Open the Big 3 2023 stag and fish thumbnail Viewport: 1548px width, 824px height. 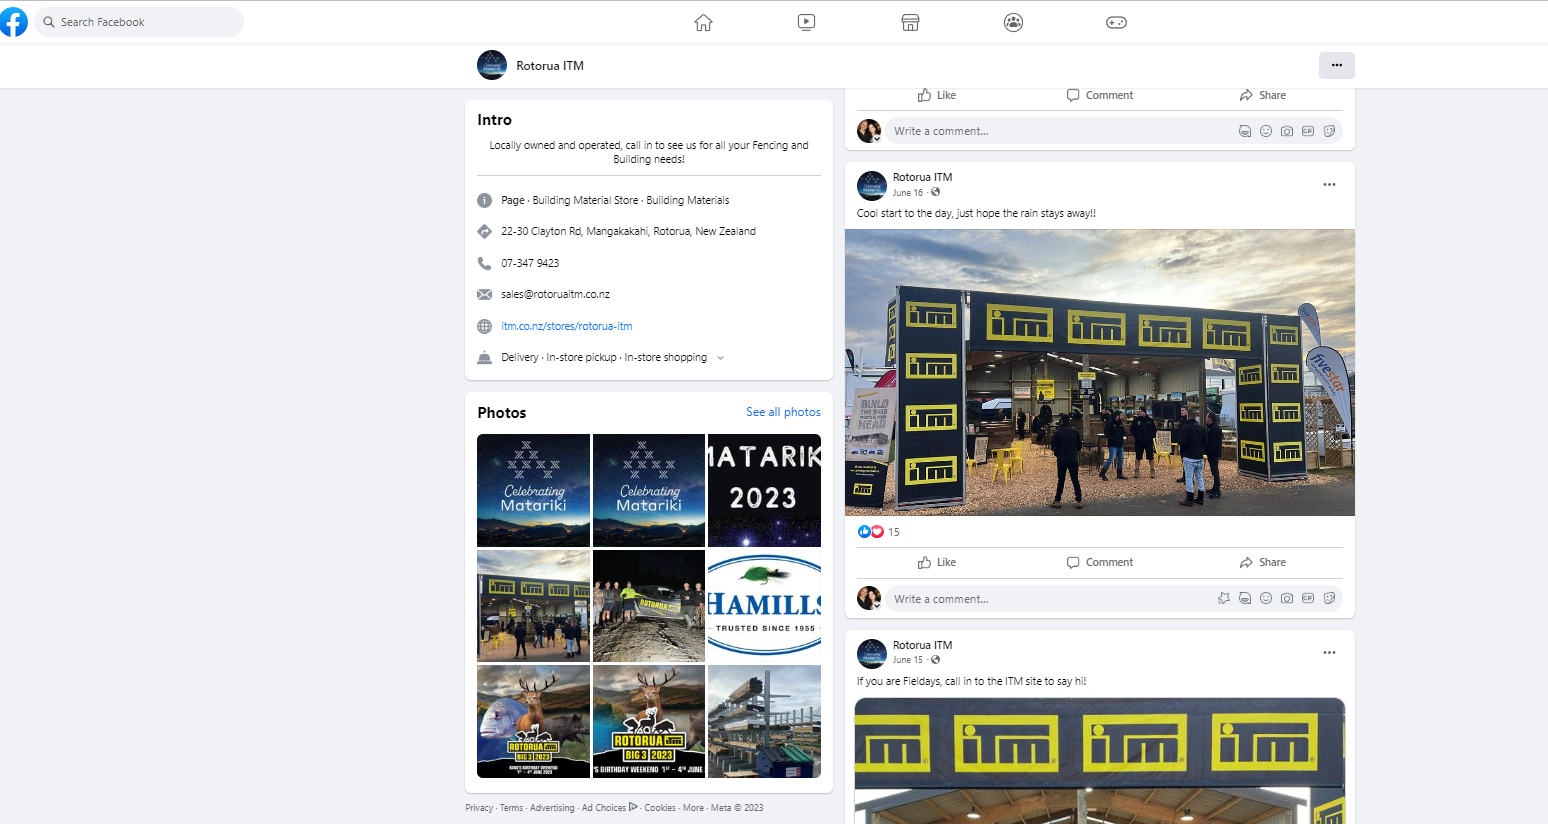coord(533,721)
